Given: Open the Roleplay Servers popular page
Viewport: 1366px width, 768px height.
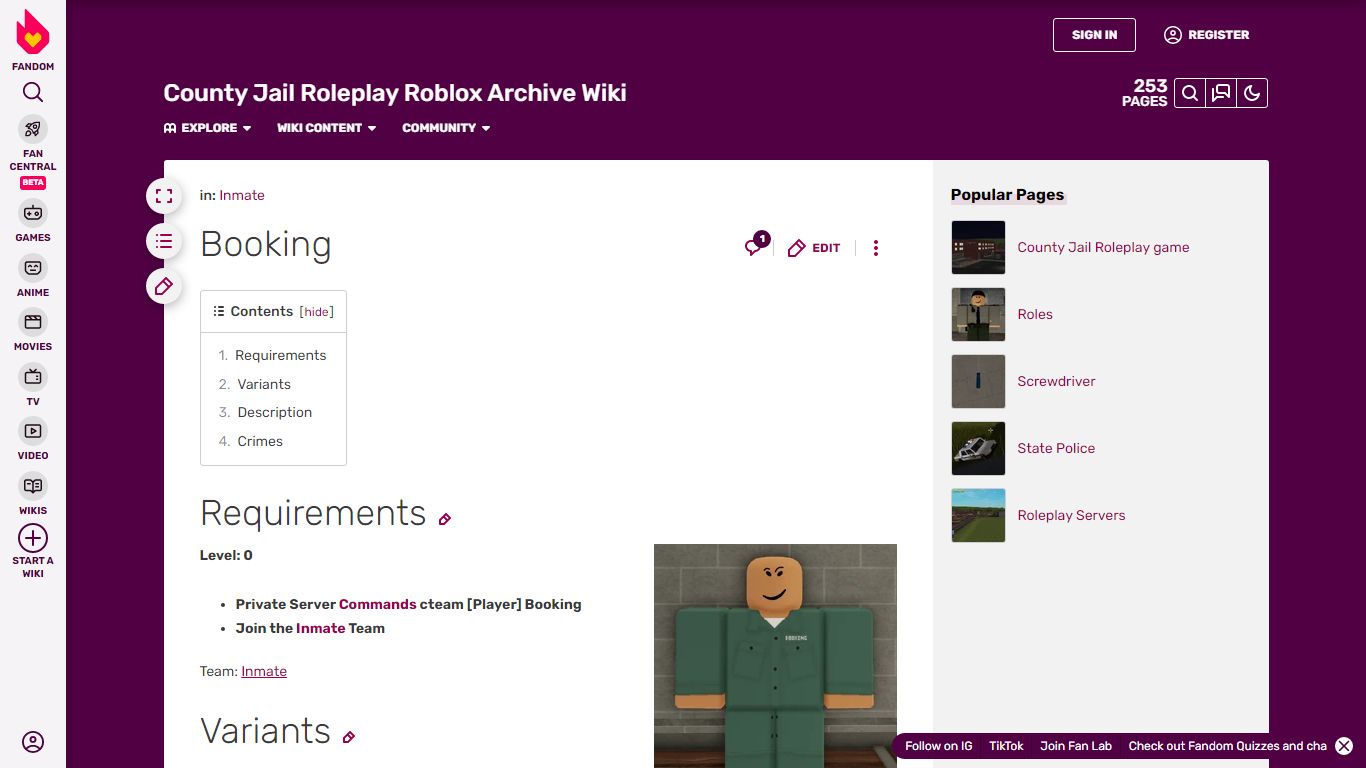Looking at the screenshot, I should click(1071, 515).
